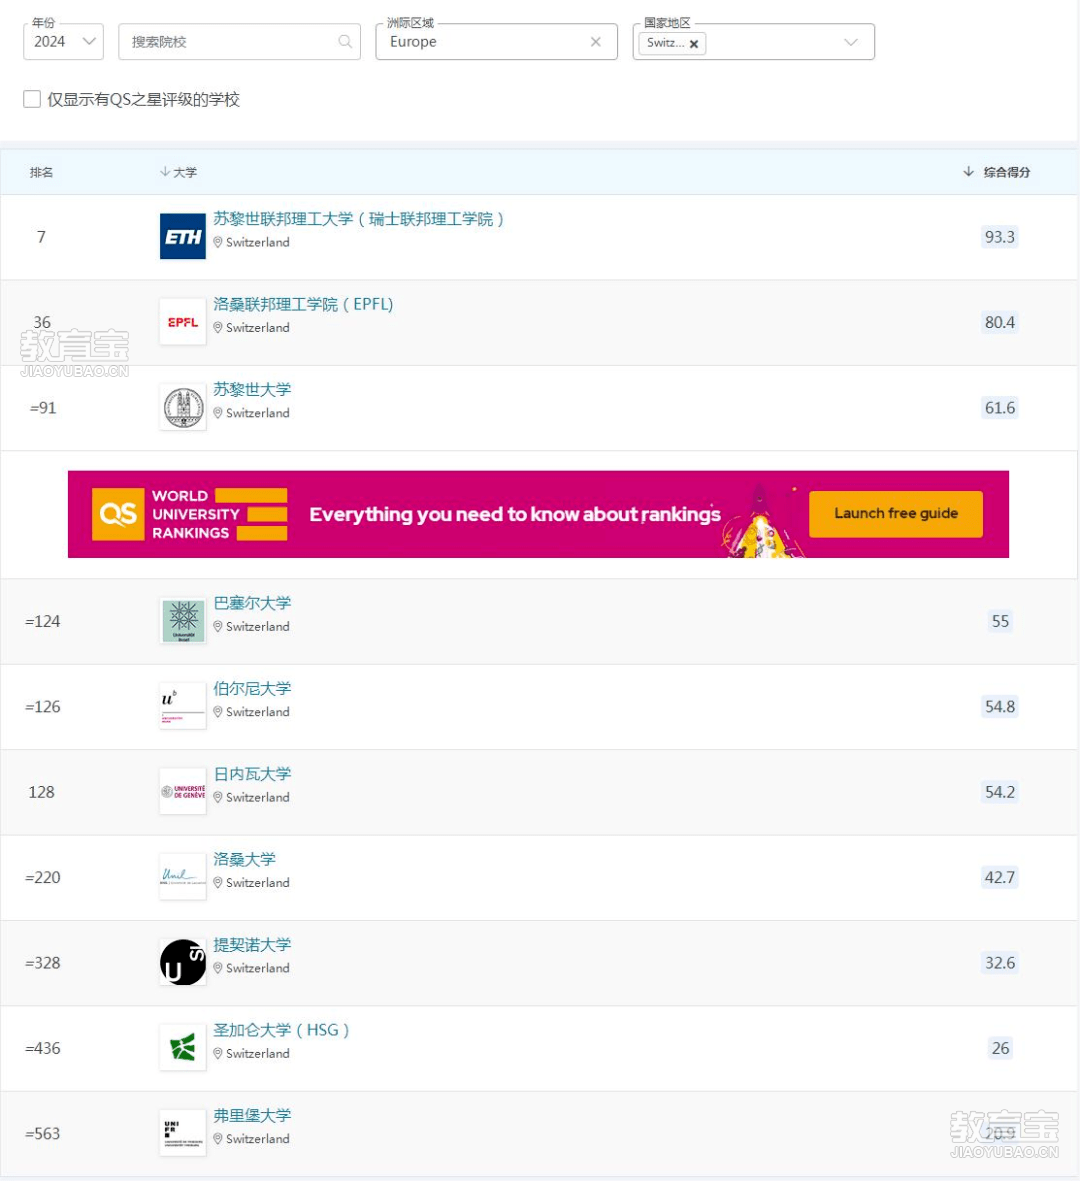This screenshot has width=1080, height=1181.
Task: Click the rank =124 cell
Action: (x=43, y=621)
